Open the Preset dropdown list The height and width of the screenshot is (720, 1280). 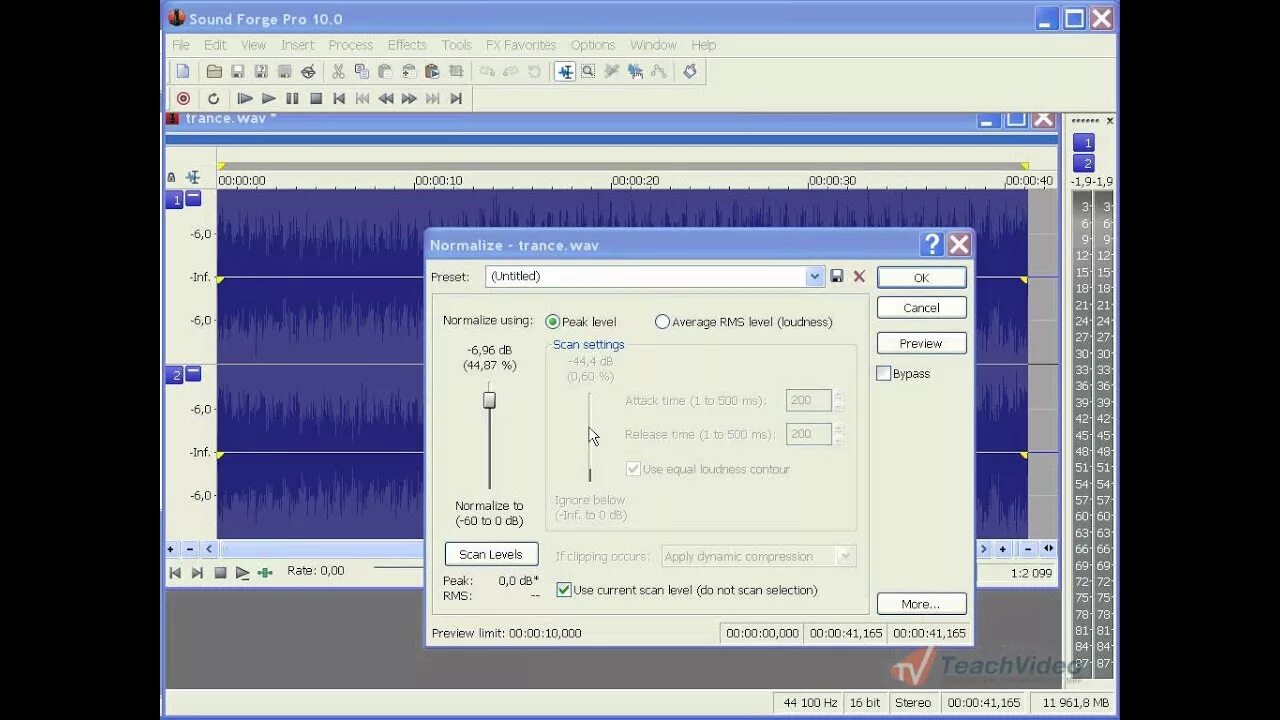815,276
